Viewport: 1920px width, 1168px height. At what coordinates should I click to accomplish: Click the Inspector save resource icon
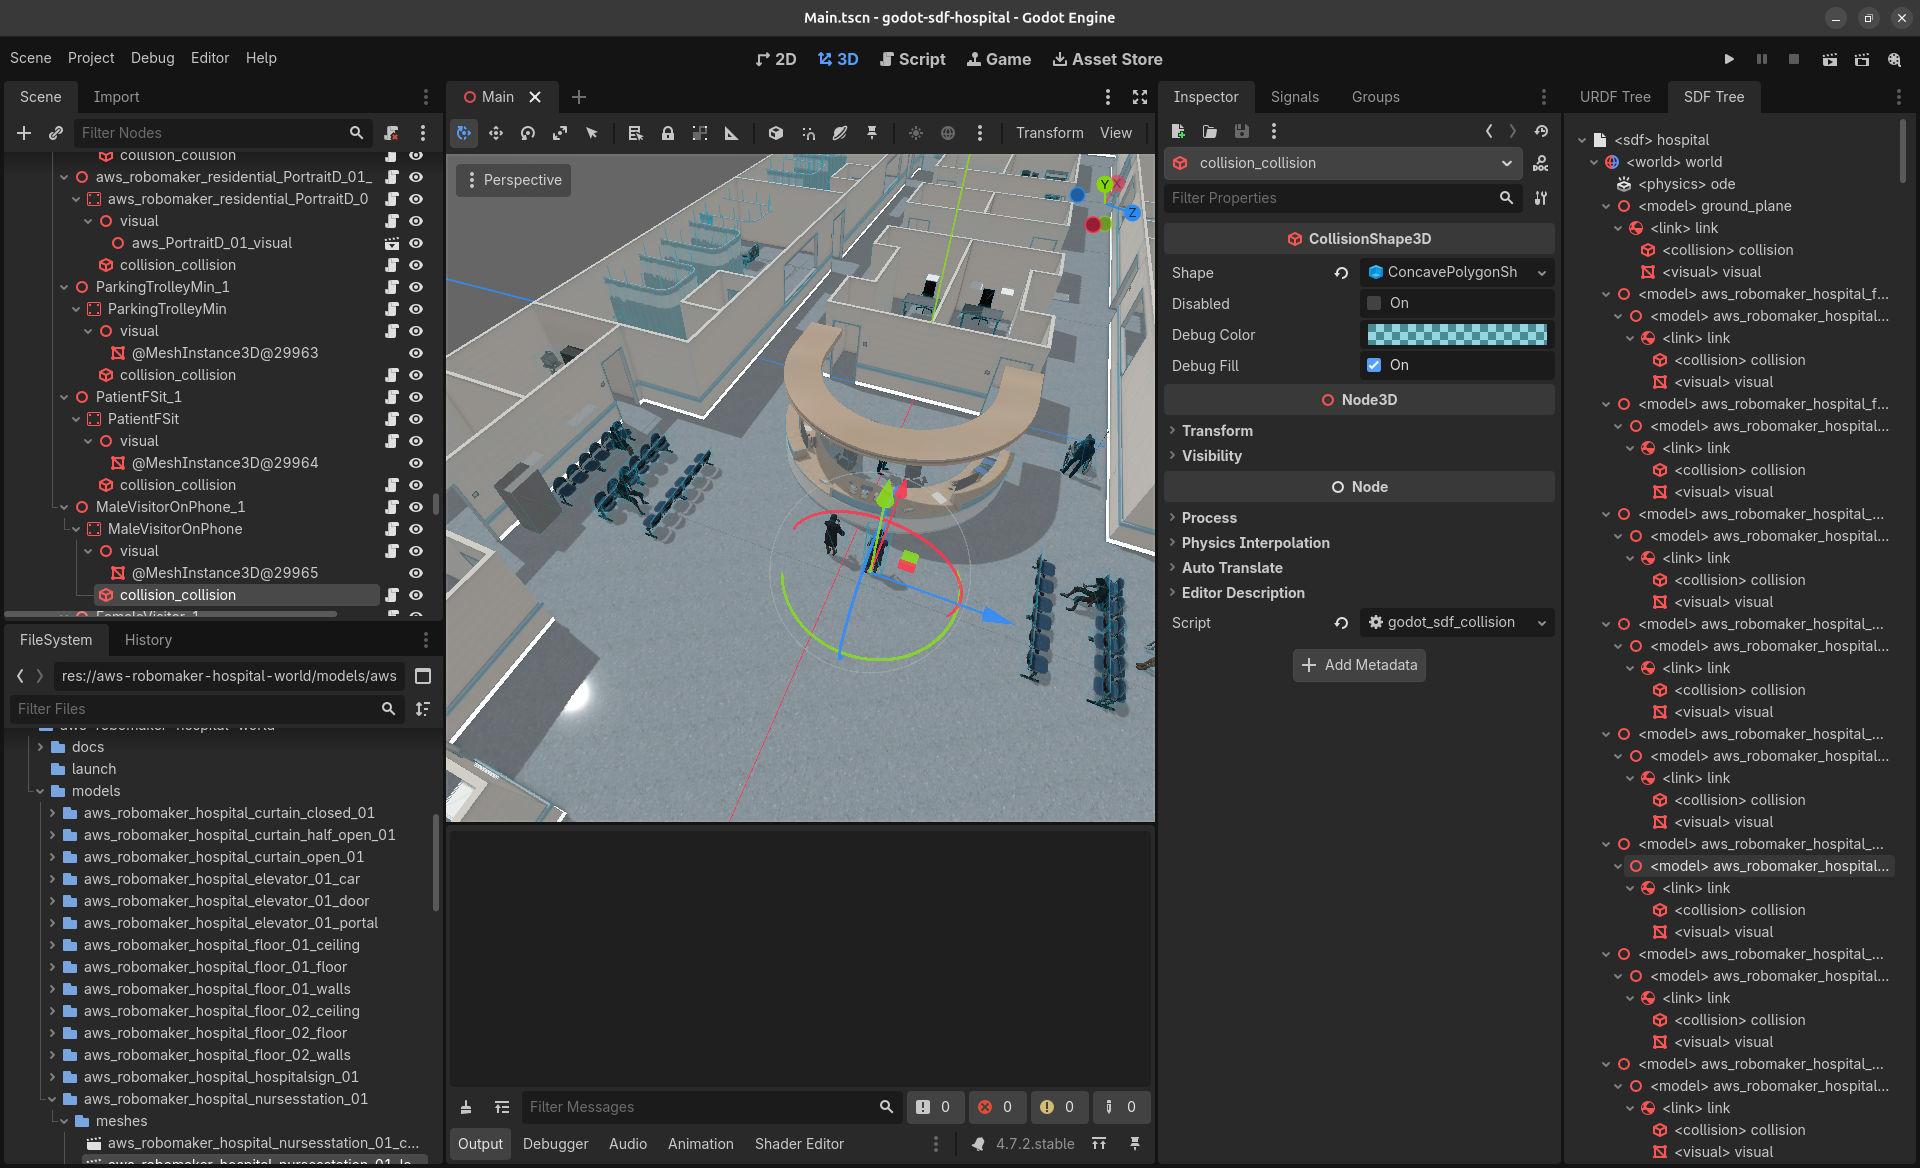(1241, 131)
